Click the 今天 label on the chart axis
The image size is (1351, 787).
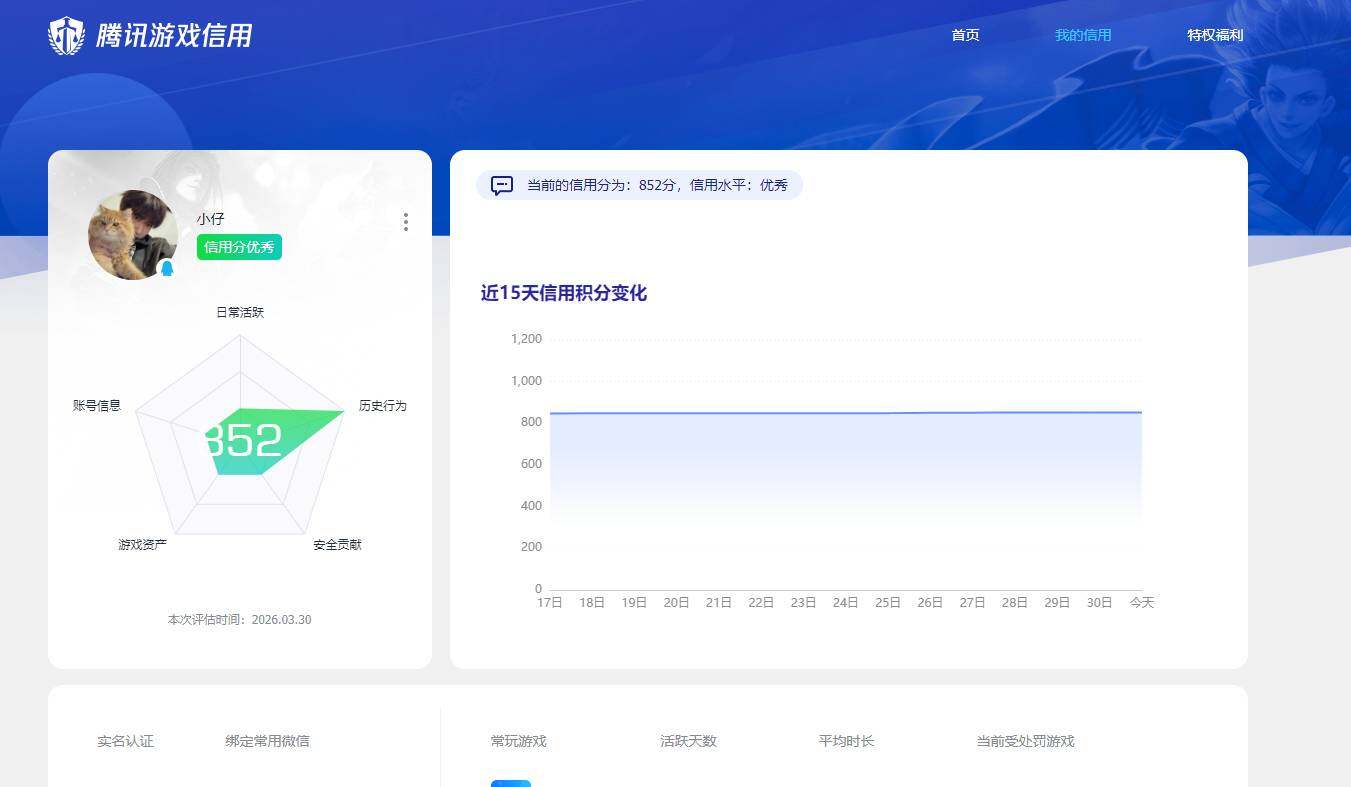point(1142,603)
